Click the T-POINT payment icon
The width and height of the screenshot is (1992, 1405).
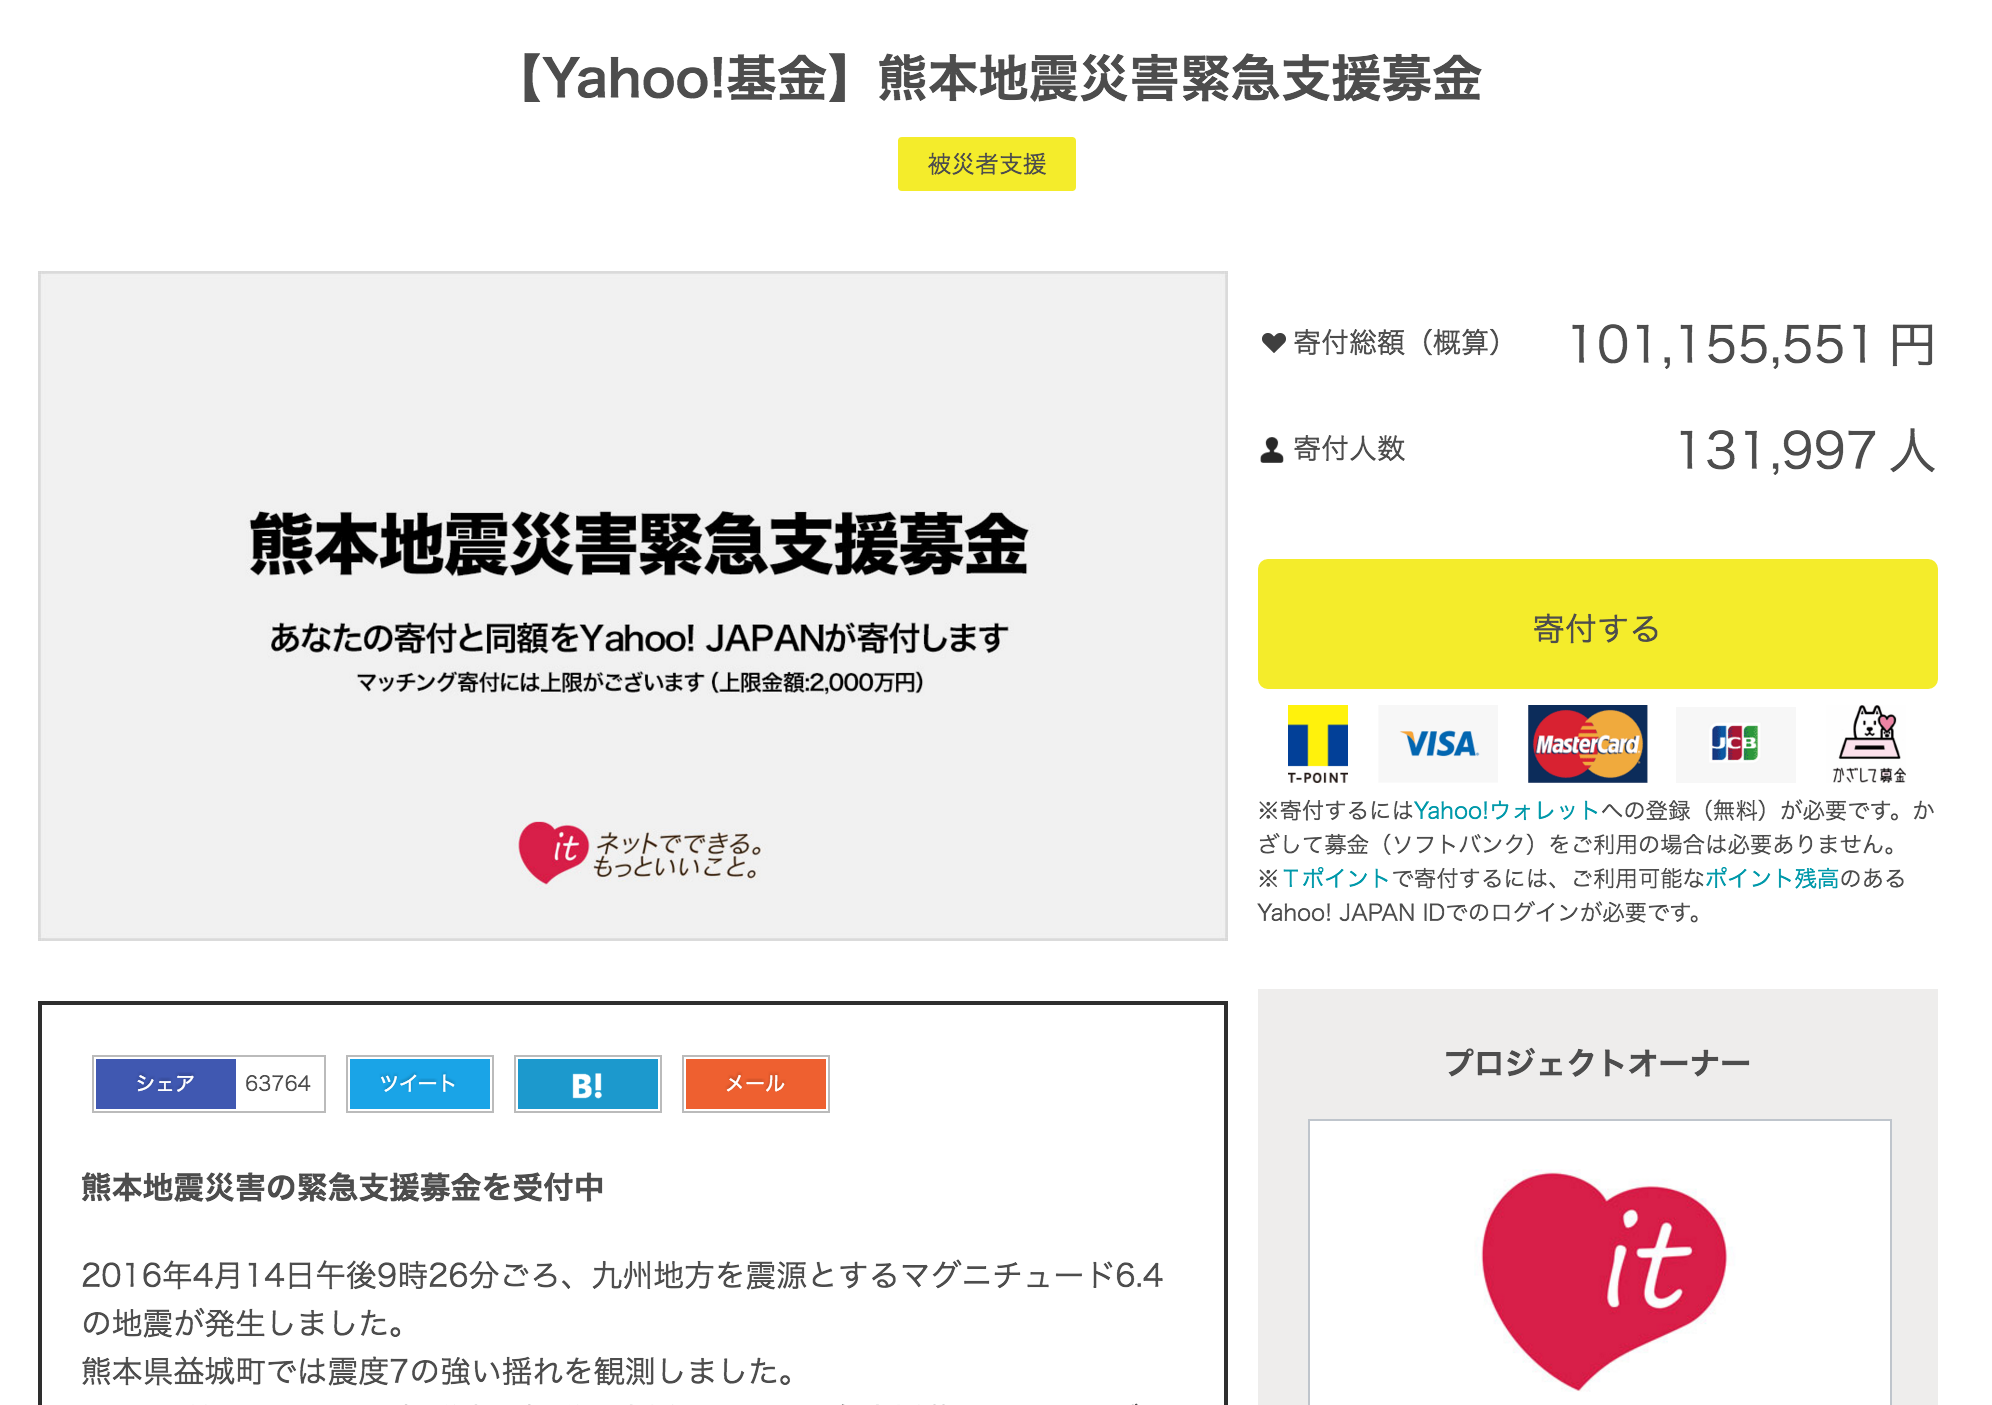(x=1317, y=744)
